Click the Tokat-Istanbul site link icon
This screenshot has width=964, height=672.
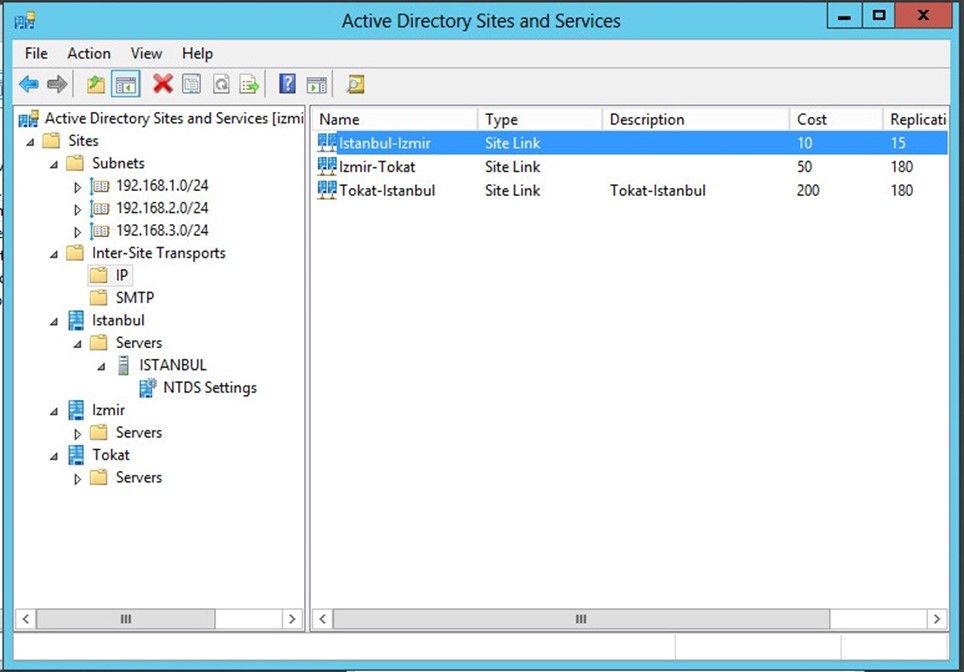coord(326,190)
